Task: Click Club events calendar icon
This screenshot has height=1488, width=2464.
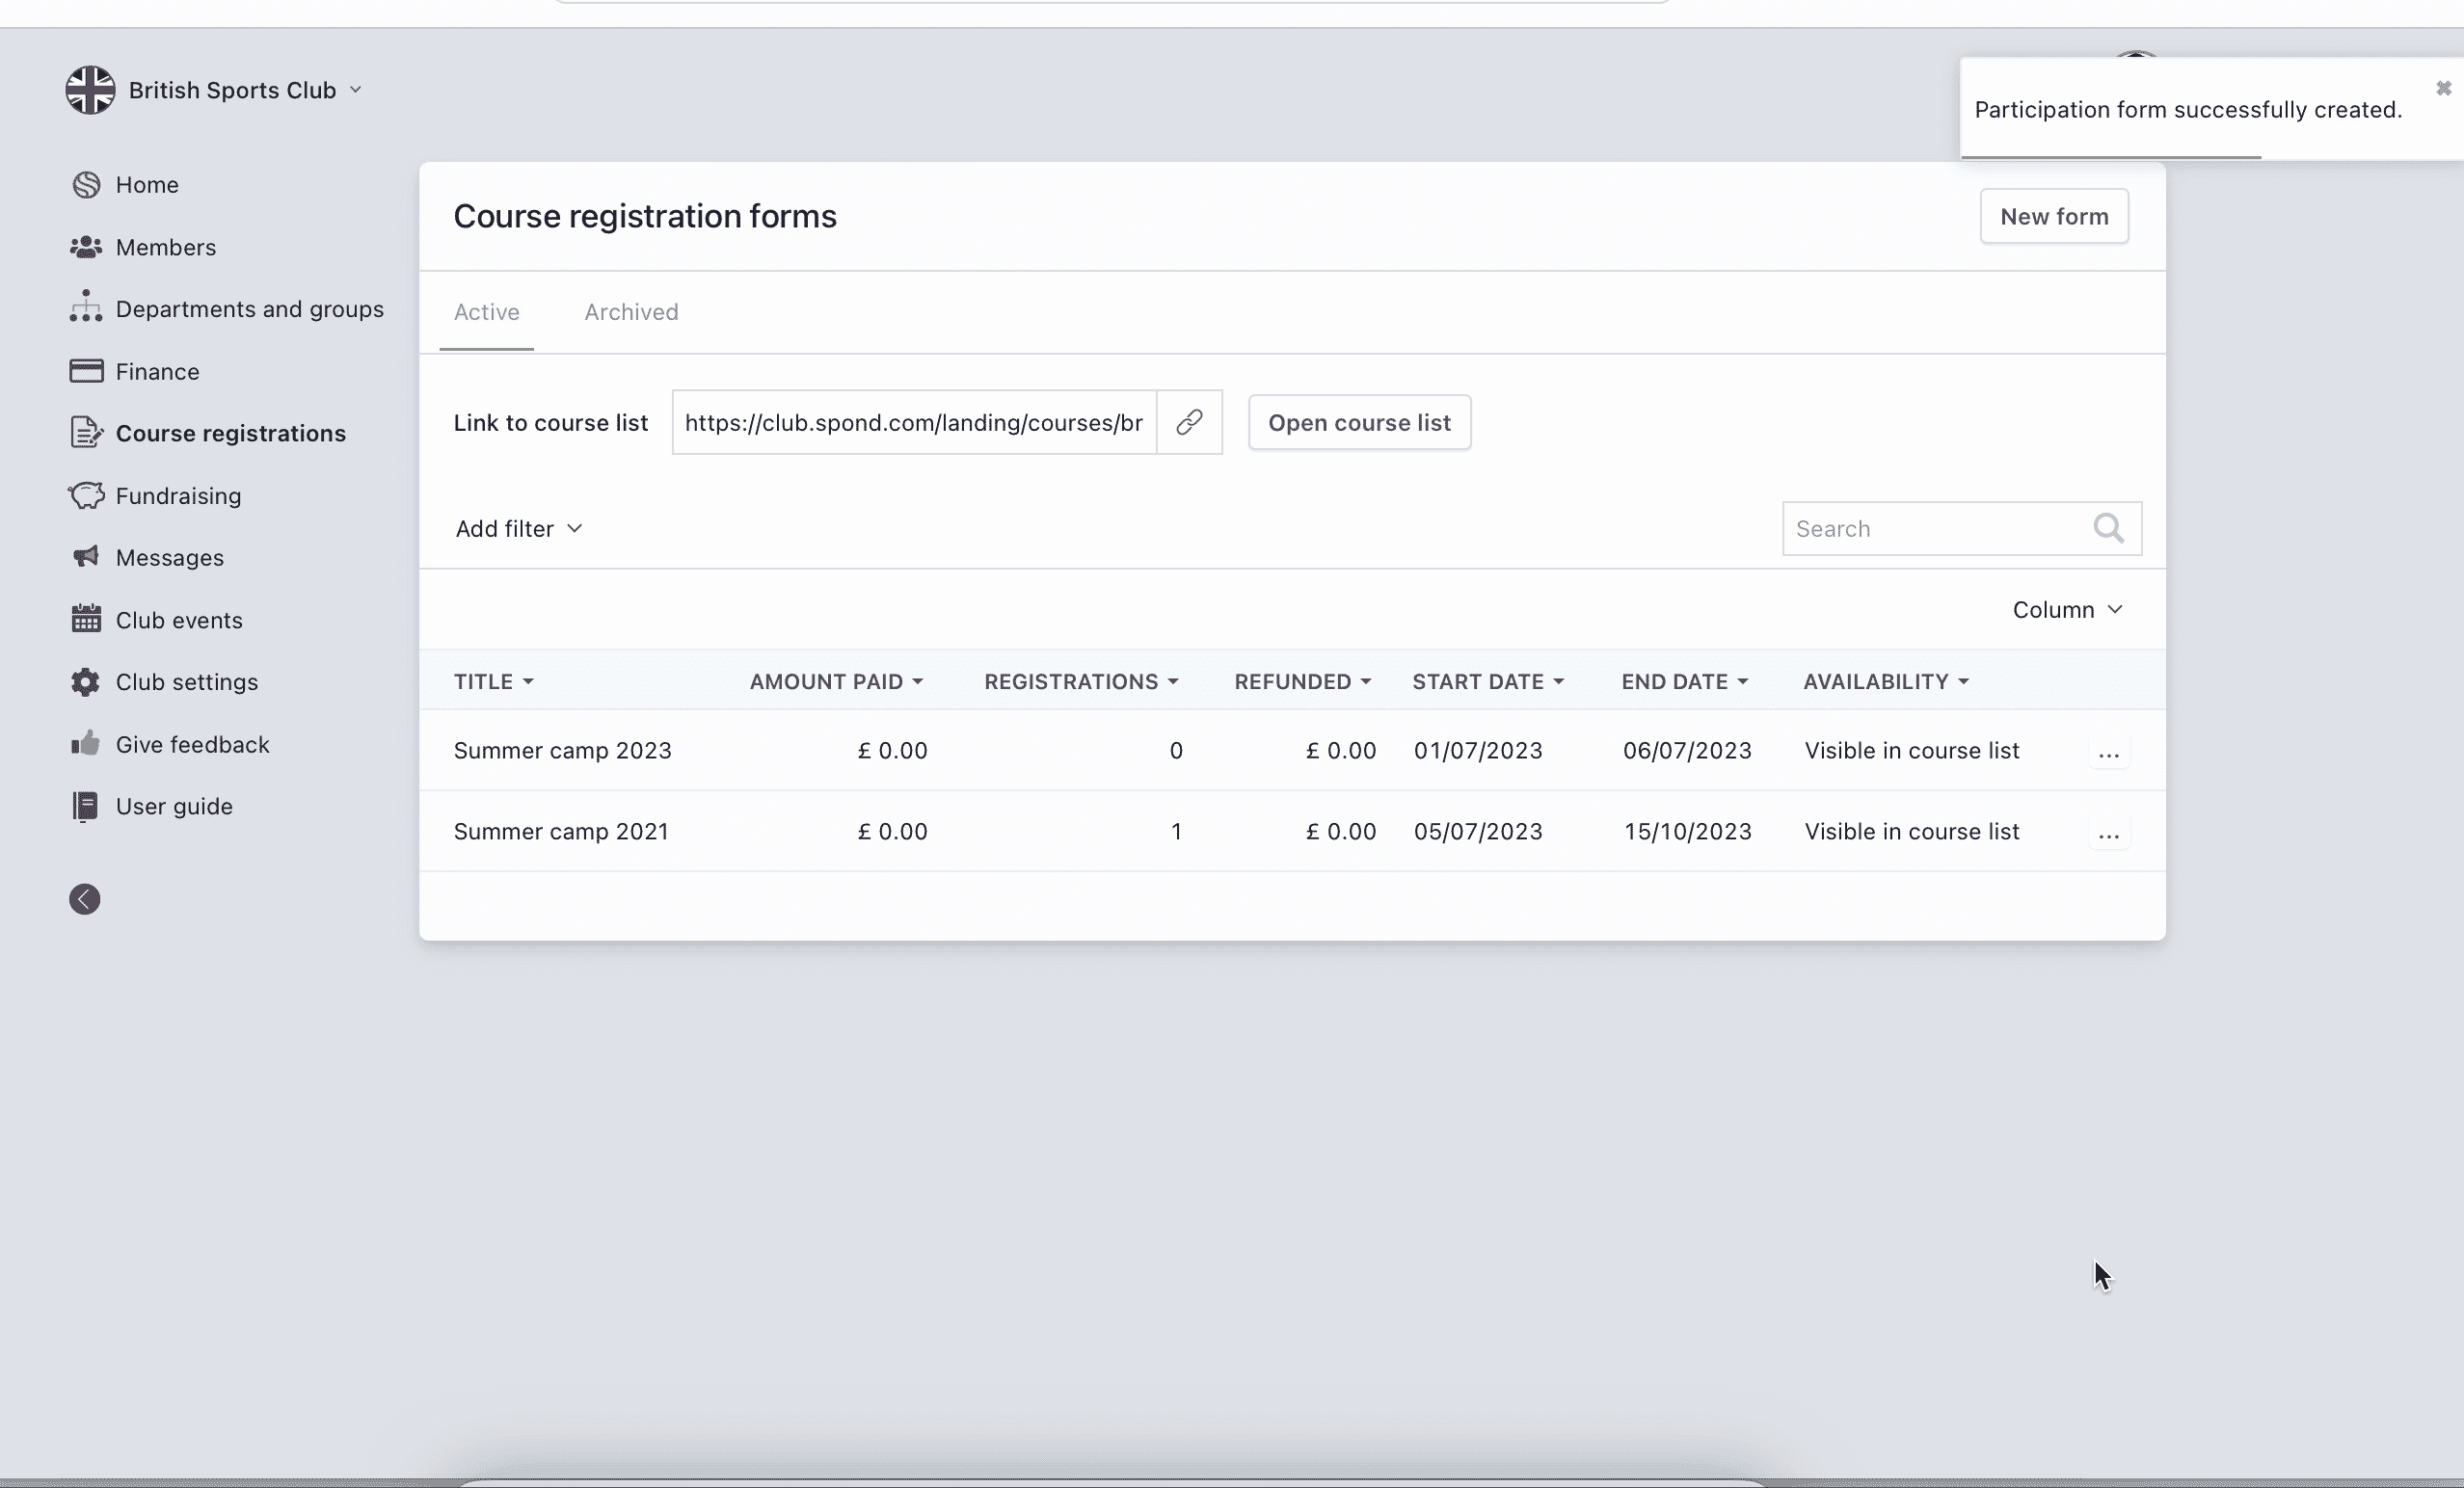Action: click(x=86, y=619)
